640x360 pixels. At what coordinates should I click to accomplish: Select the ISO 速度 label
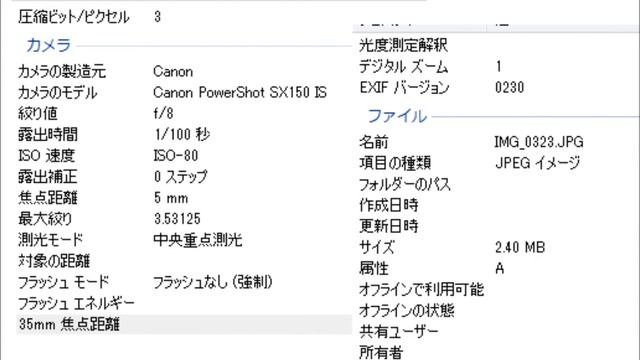coord(47,156)
